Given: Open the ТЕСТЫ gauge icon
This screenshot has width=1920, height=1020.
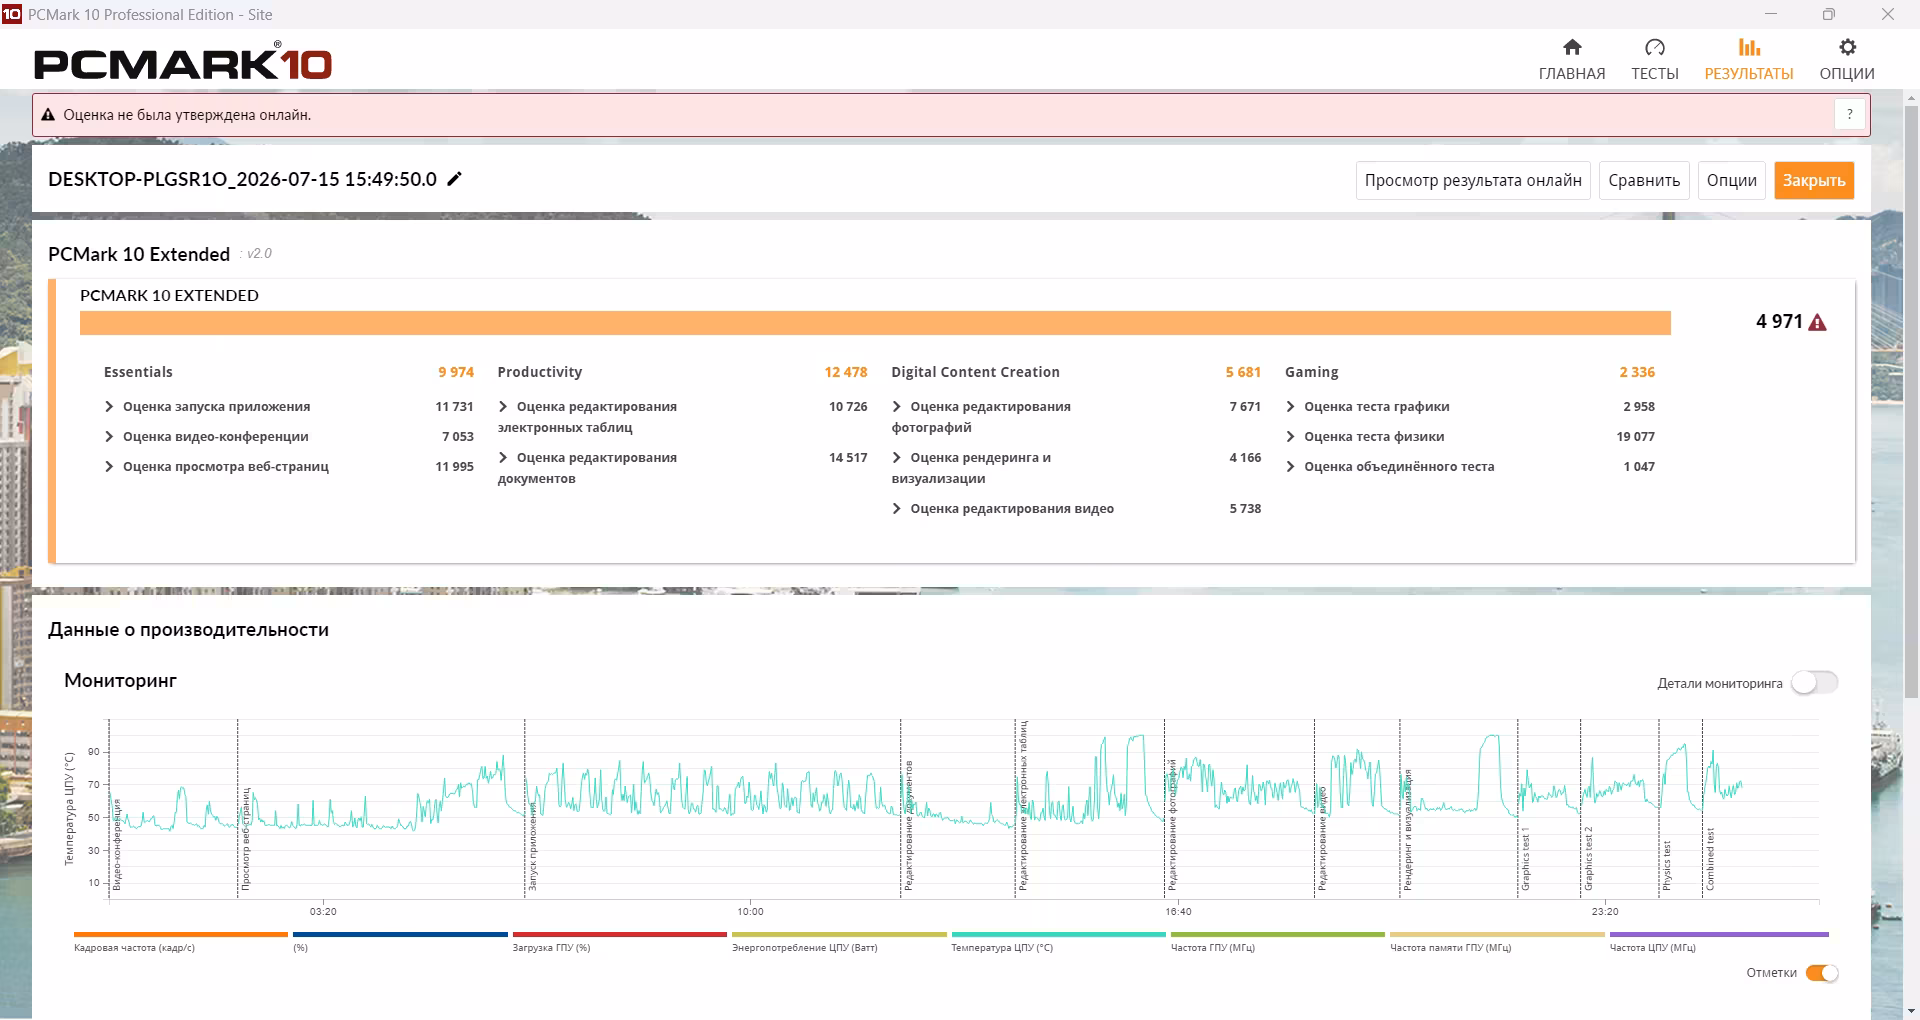Looking at the screenshot, I should click(x=1655, y=47).
